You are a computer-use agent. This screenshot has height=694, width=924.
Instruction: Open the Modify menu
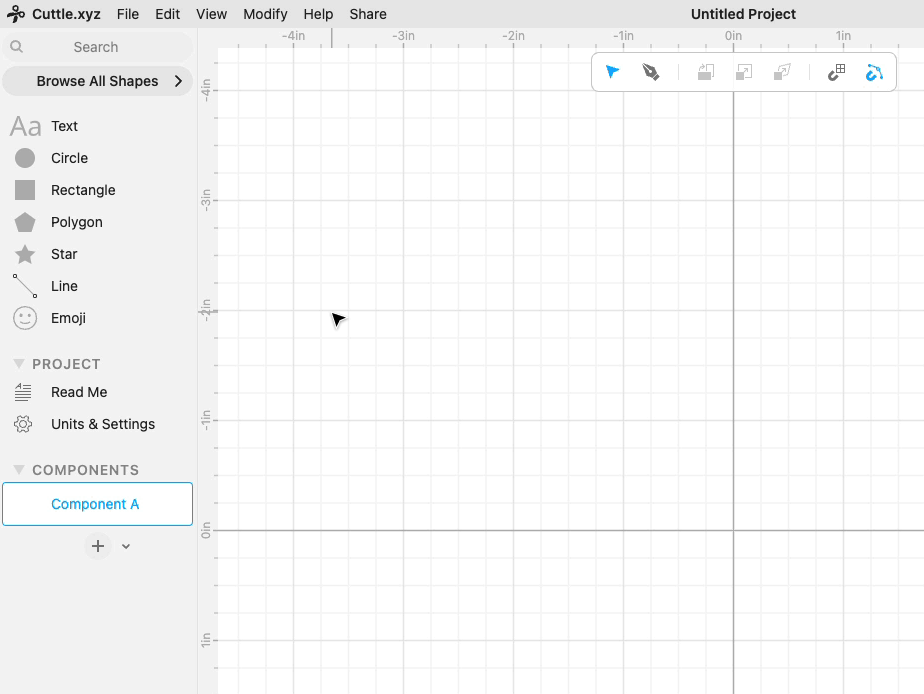265,14
